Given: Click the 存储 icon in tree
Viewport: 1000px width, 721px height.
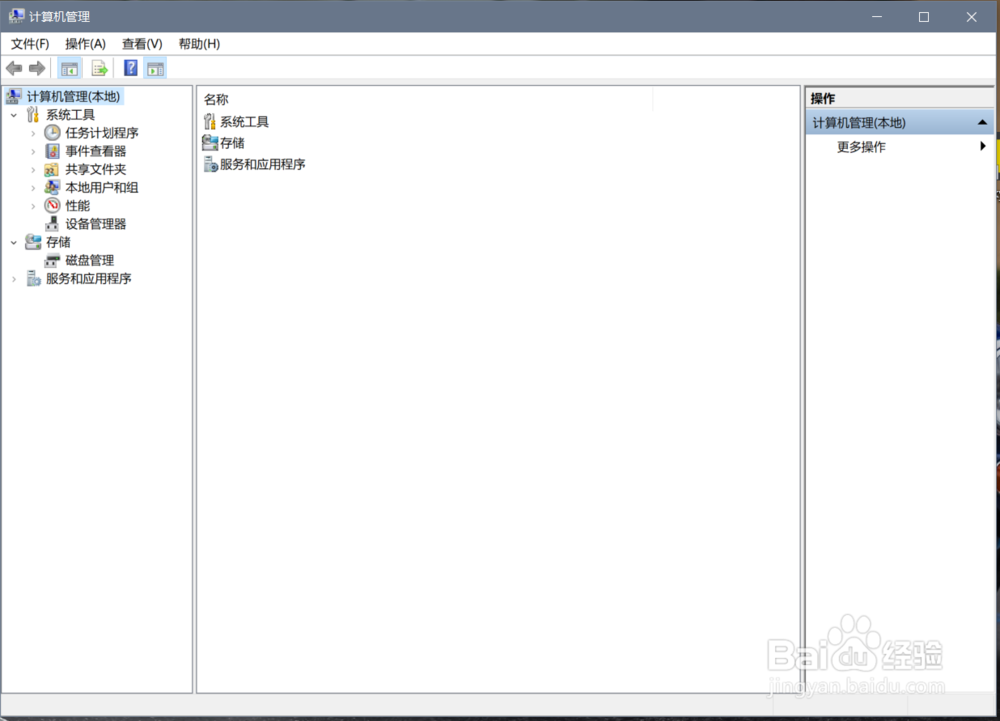Looking at the screenshot, I should [x=33, y=242].
